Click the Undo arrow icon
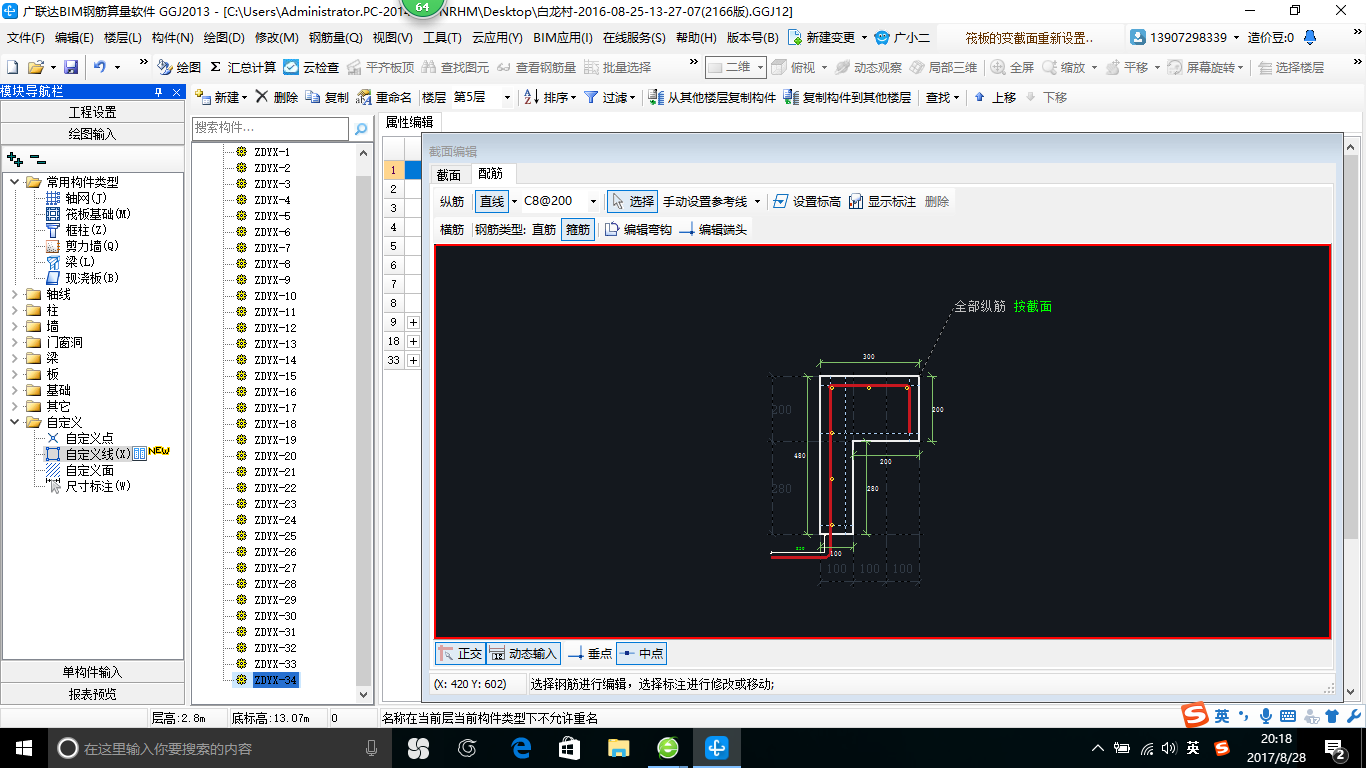Image resolution: width=1366 pixels, height=768 pixels. (100, 67)
